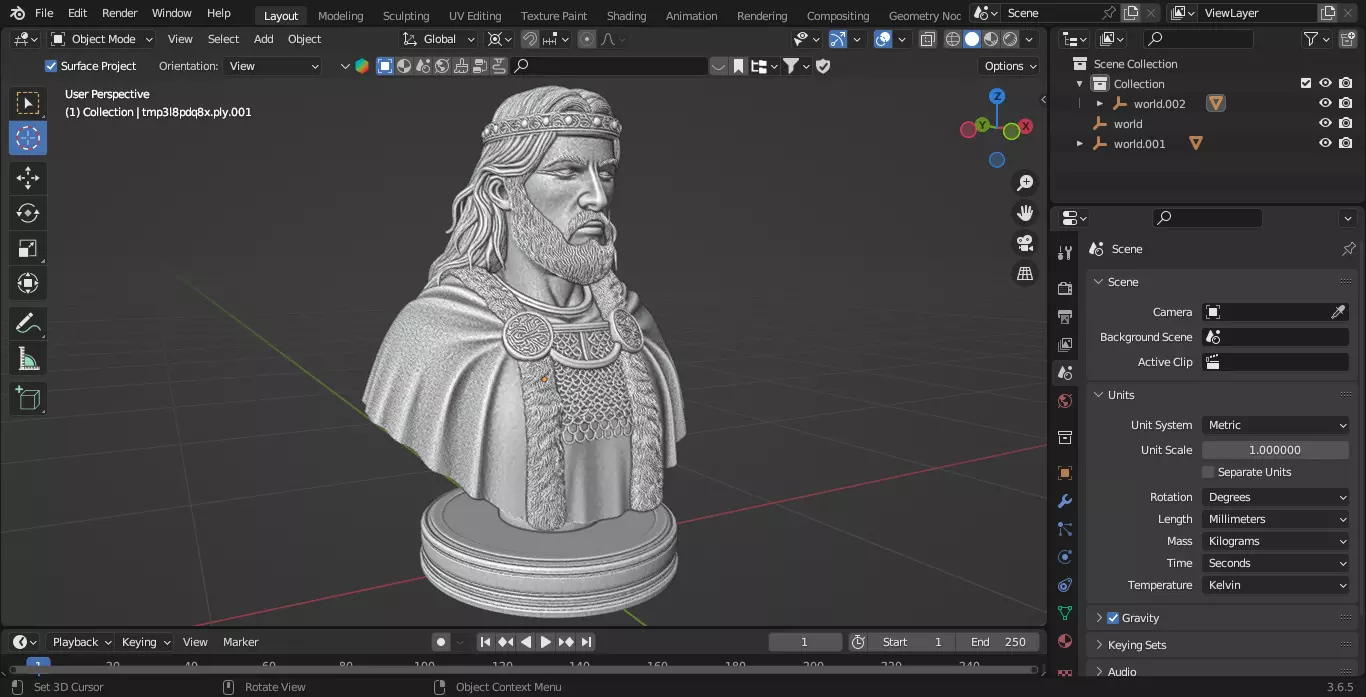Open the Output properties tab
Viewport: 1366px width, 697px height.
point(1065,316)
